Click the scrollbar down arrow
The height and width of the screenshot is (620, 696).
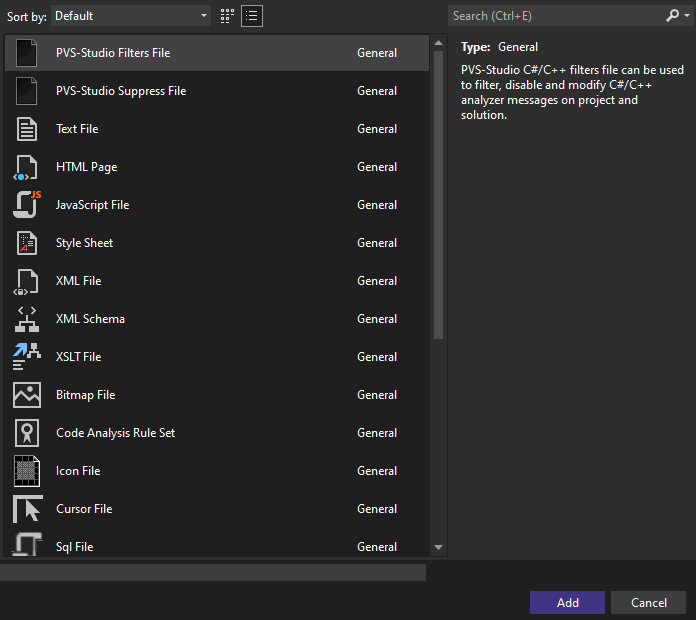[x=438, y=547]
